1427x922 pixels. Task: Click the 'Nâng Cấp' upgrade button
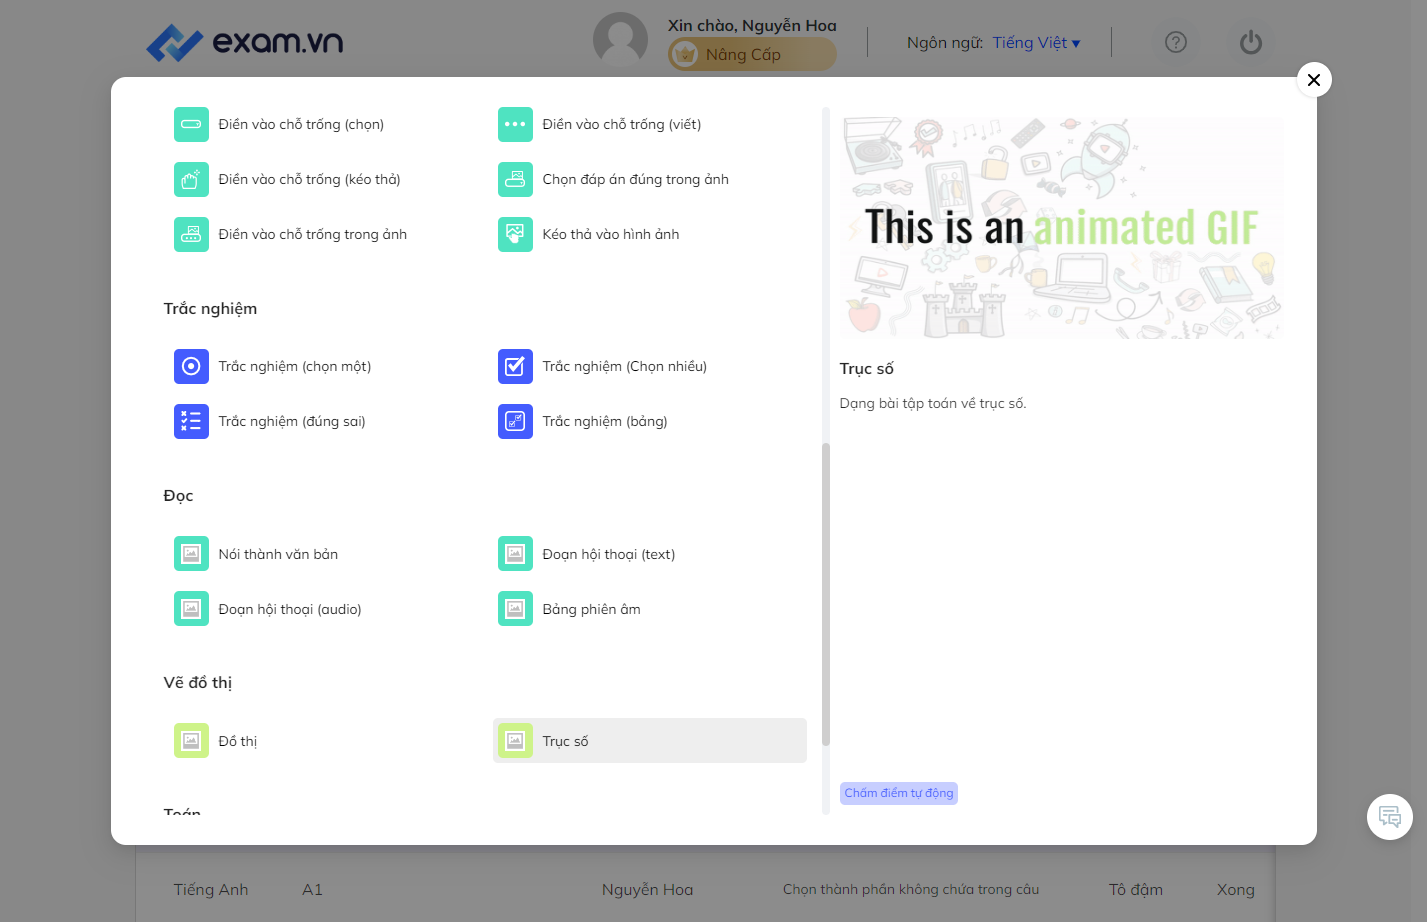pyautogui.click(x=752, y=54)
